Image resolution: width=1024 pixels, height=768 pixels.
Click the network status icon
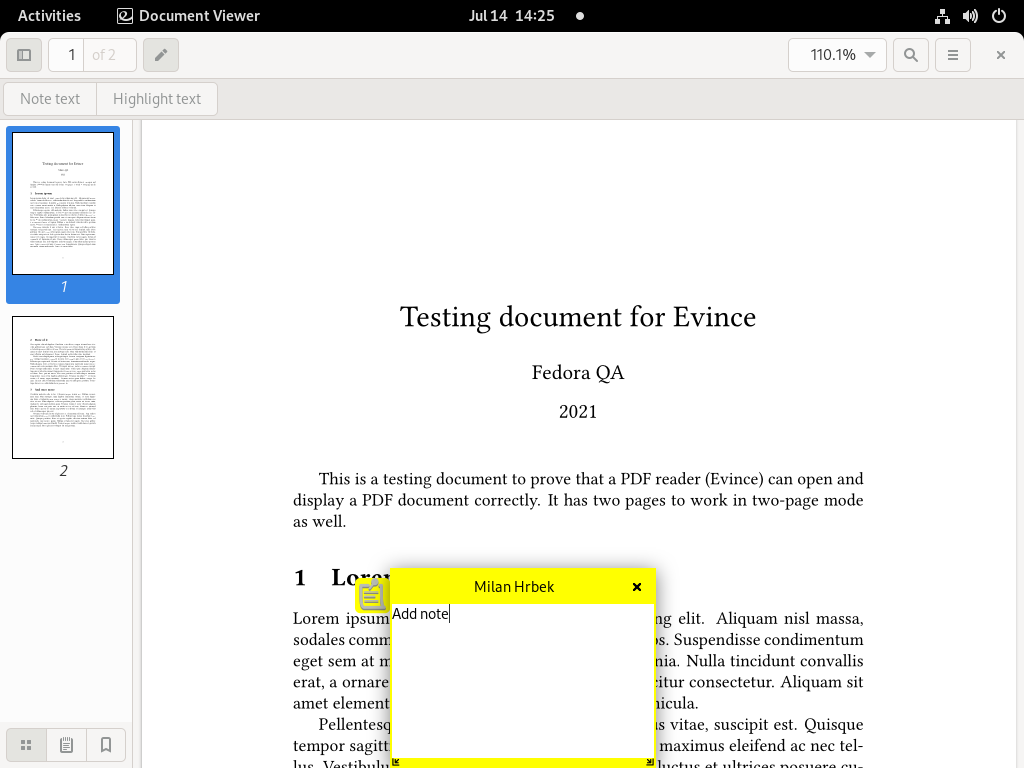point(942,16)
